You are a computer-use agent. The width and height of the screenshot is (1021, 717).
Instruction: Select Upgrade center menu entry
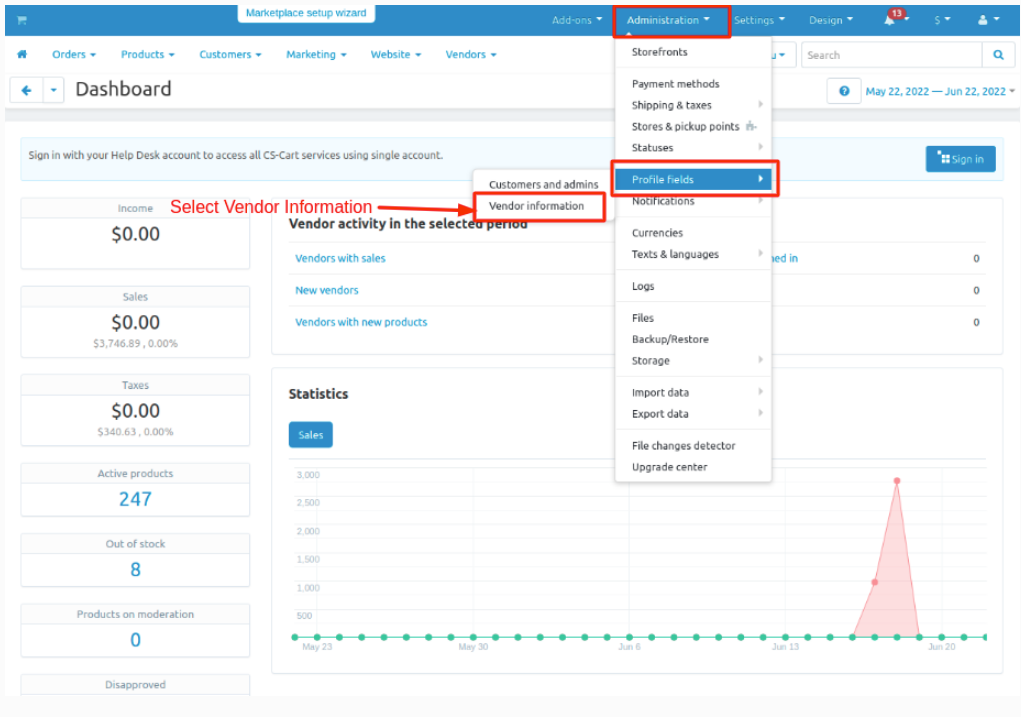[669, 467]
